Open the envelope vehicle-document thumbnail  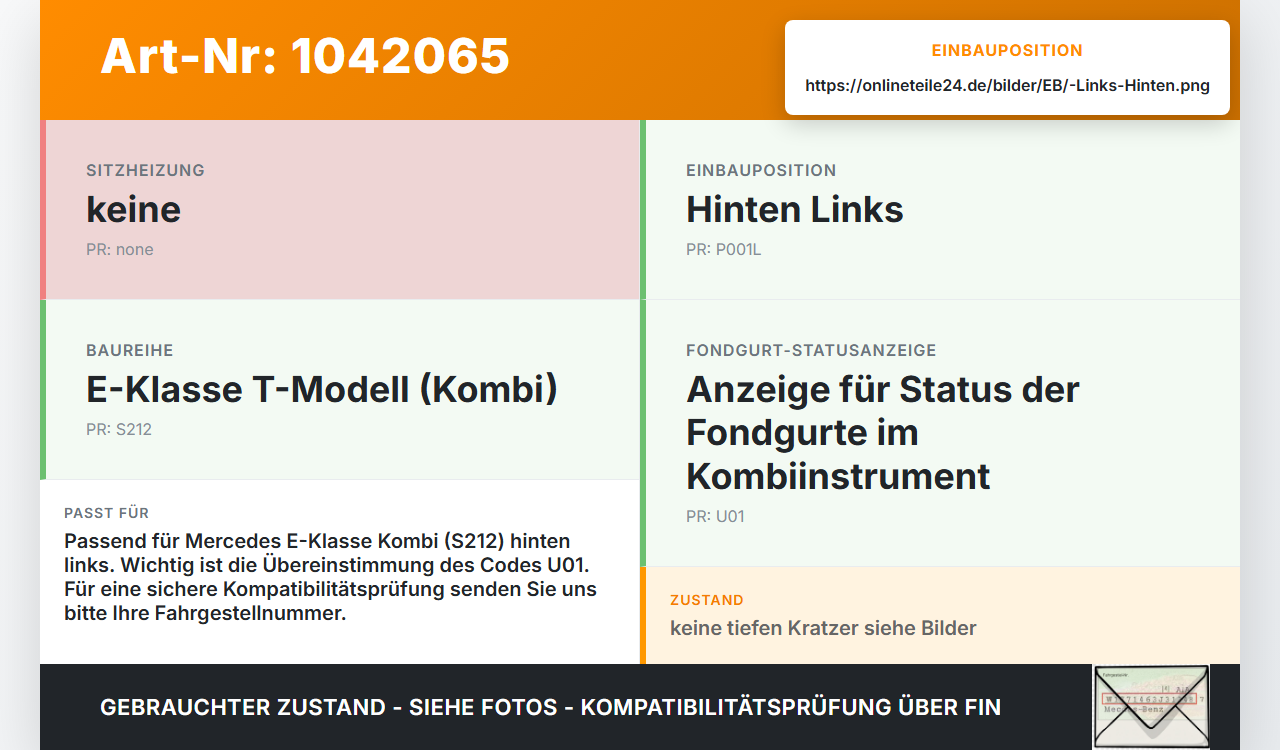(1151, 707)
